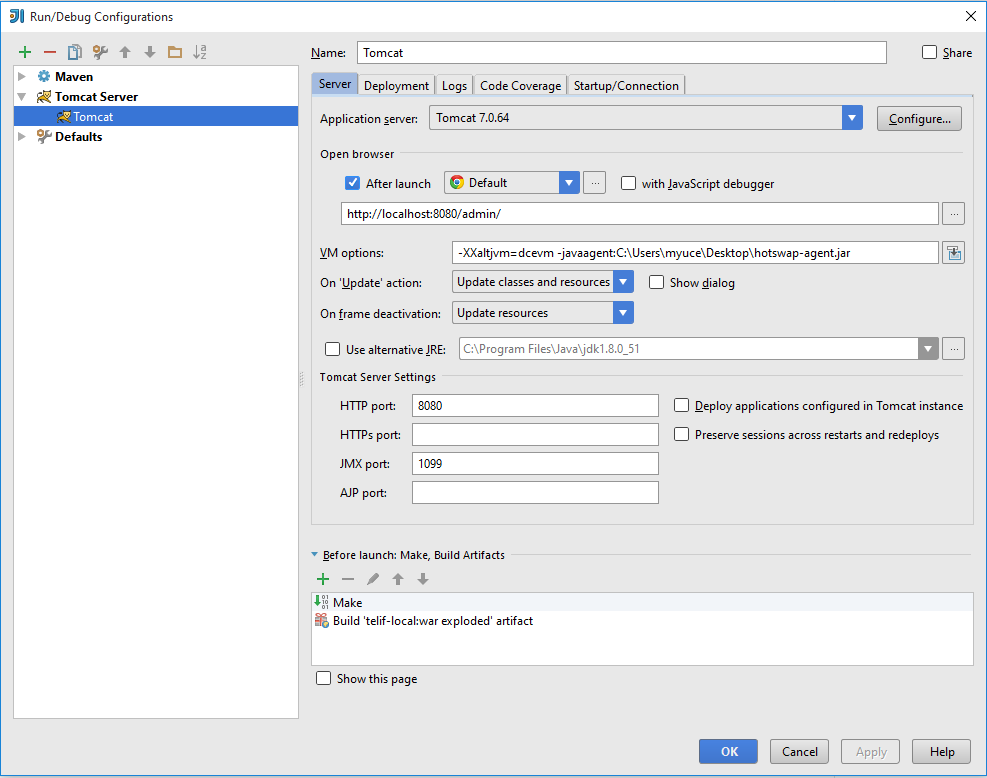Open edit defaults wrench icon in toolbar

pos(100,52)
